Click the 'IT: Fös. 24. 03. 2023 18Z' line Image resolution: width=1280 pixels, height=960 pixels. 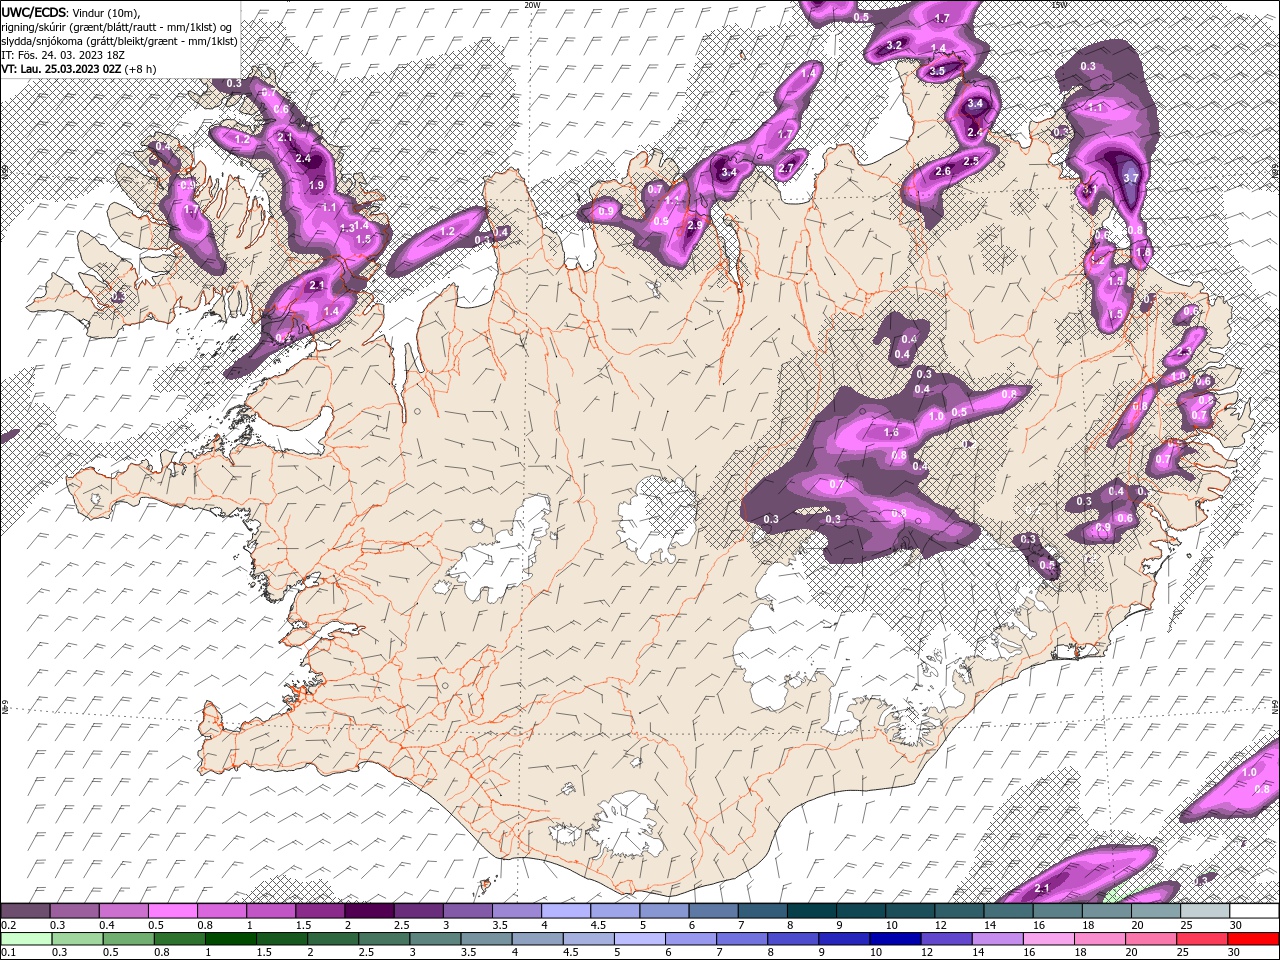pos(62,55)
